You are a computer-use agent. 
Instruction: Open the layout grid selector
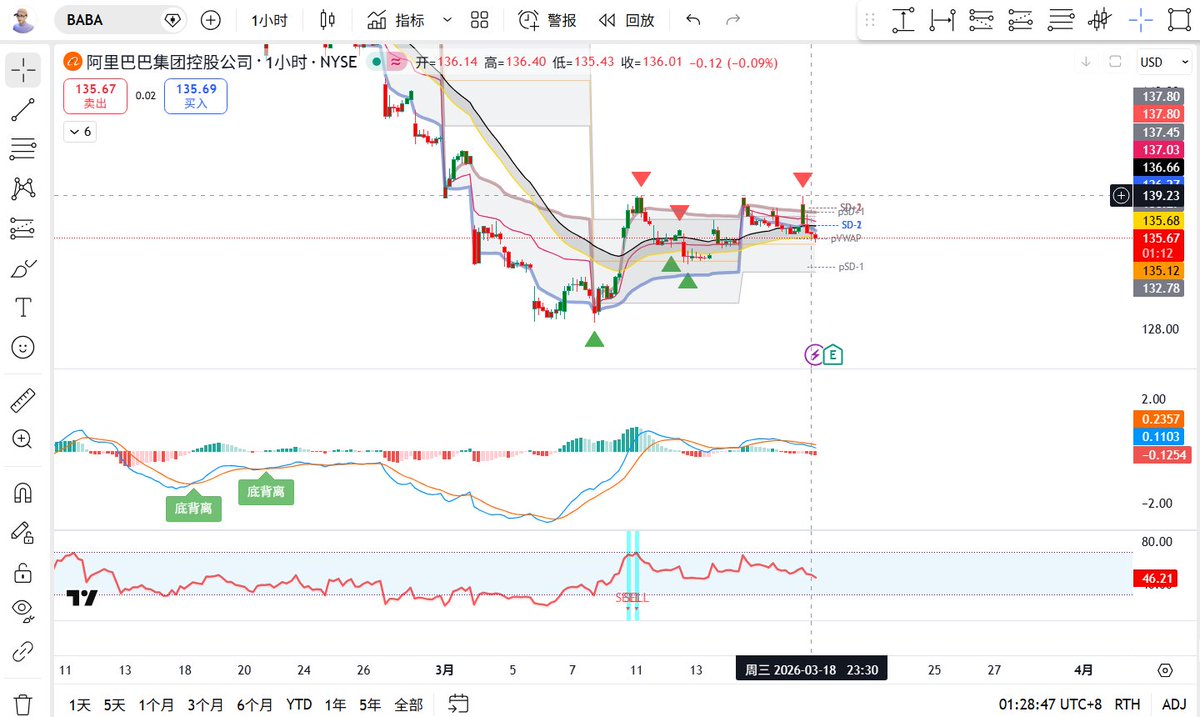(479, 20)
